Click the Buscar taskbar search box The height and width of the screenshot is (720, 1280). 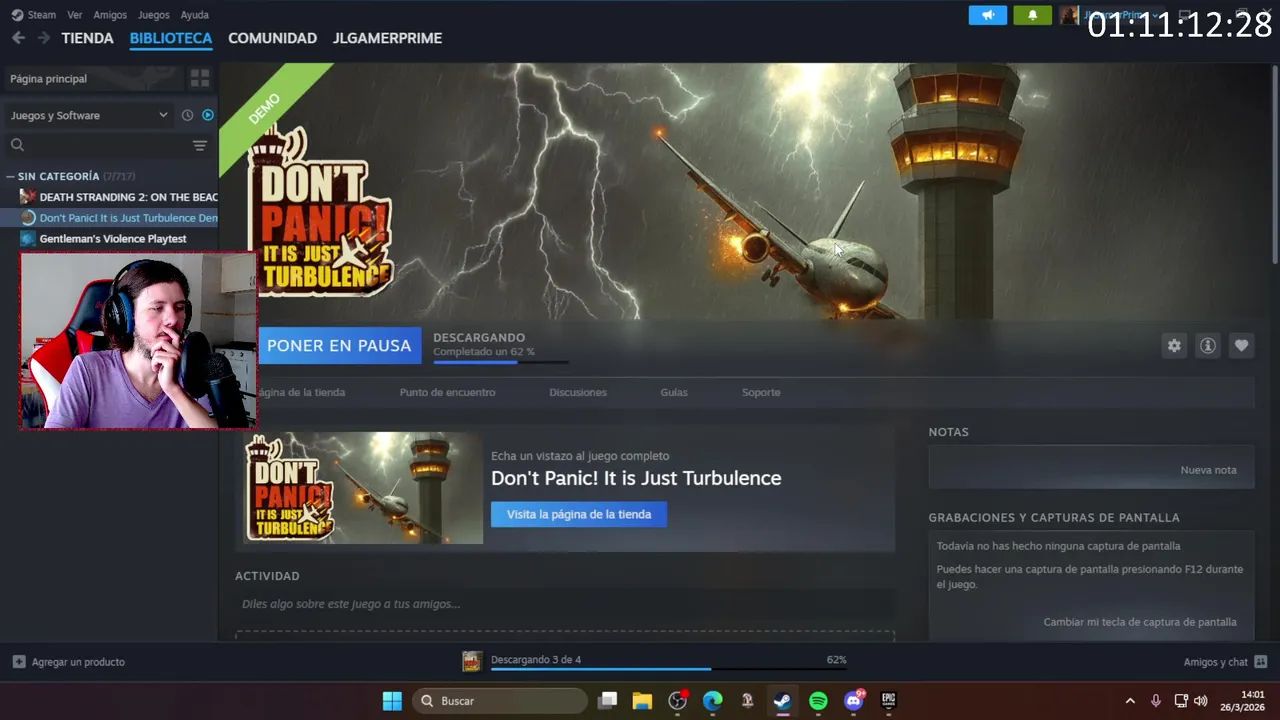coord(501,701)
